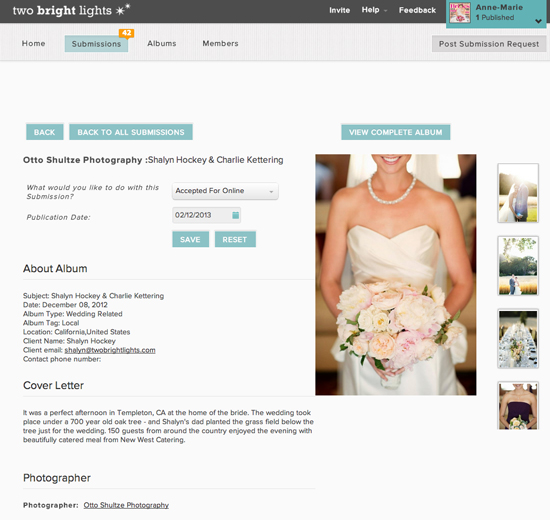This screenshot has height=520, width=550.
Task: Go to the Albums tab
Action: 162,44
